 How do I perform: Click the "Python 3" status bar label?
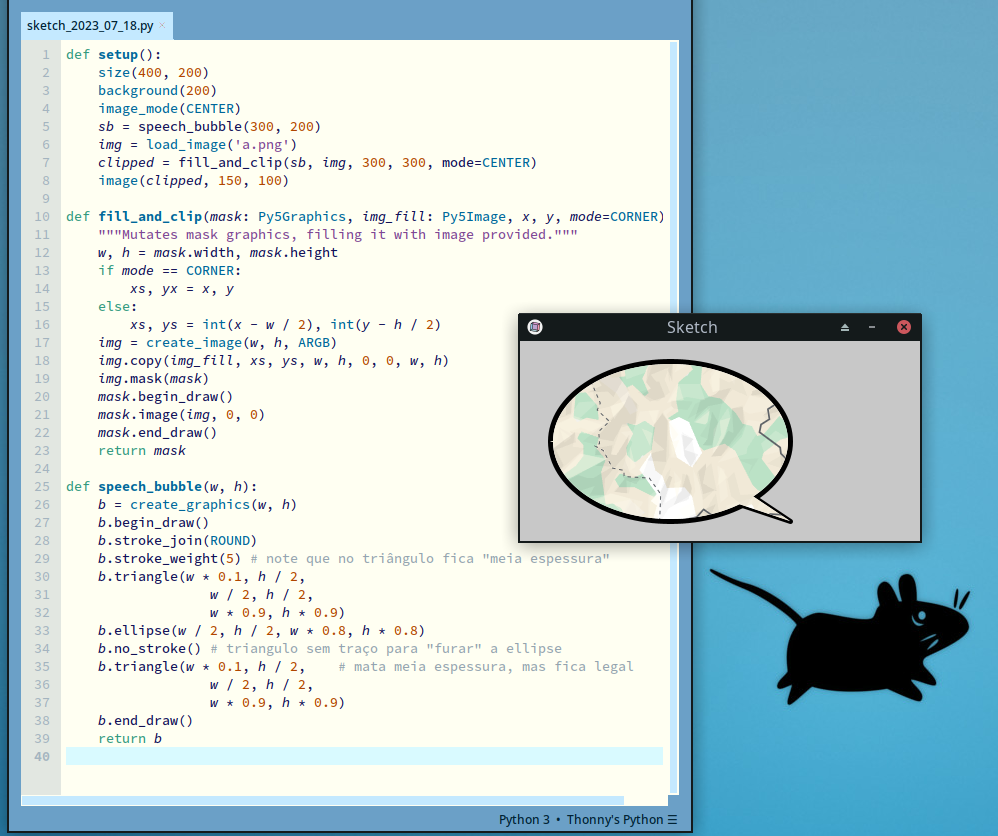click(x=524, y=820)
